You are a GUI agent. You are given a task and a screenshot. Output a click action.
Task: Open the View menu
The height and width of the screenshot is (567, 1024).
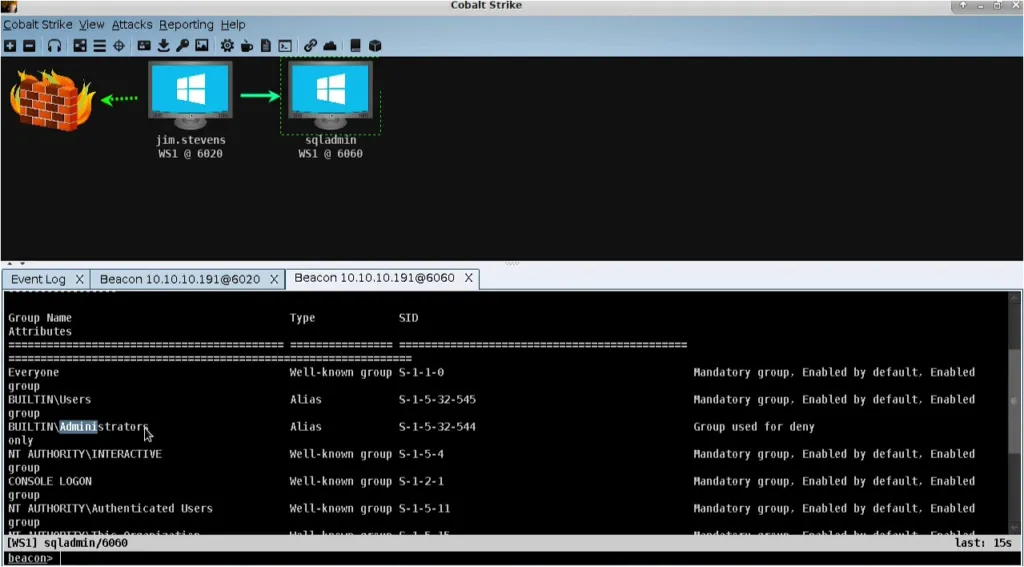pos(91,25)
